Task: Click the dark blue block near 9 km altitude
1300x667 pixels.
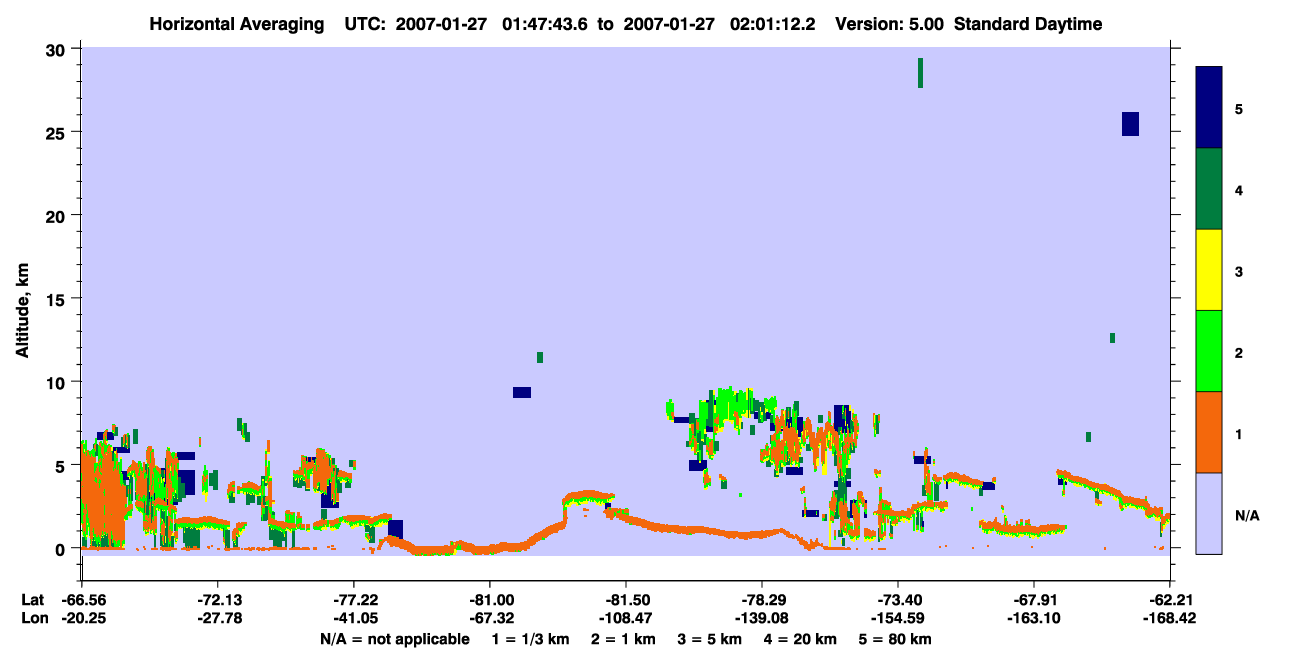Action: point(522,392)
